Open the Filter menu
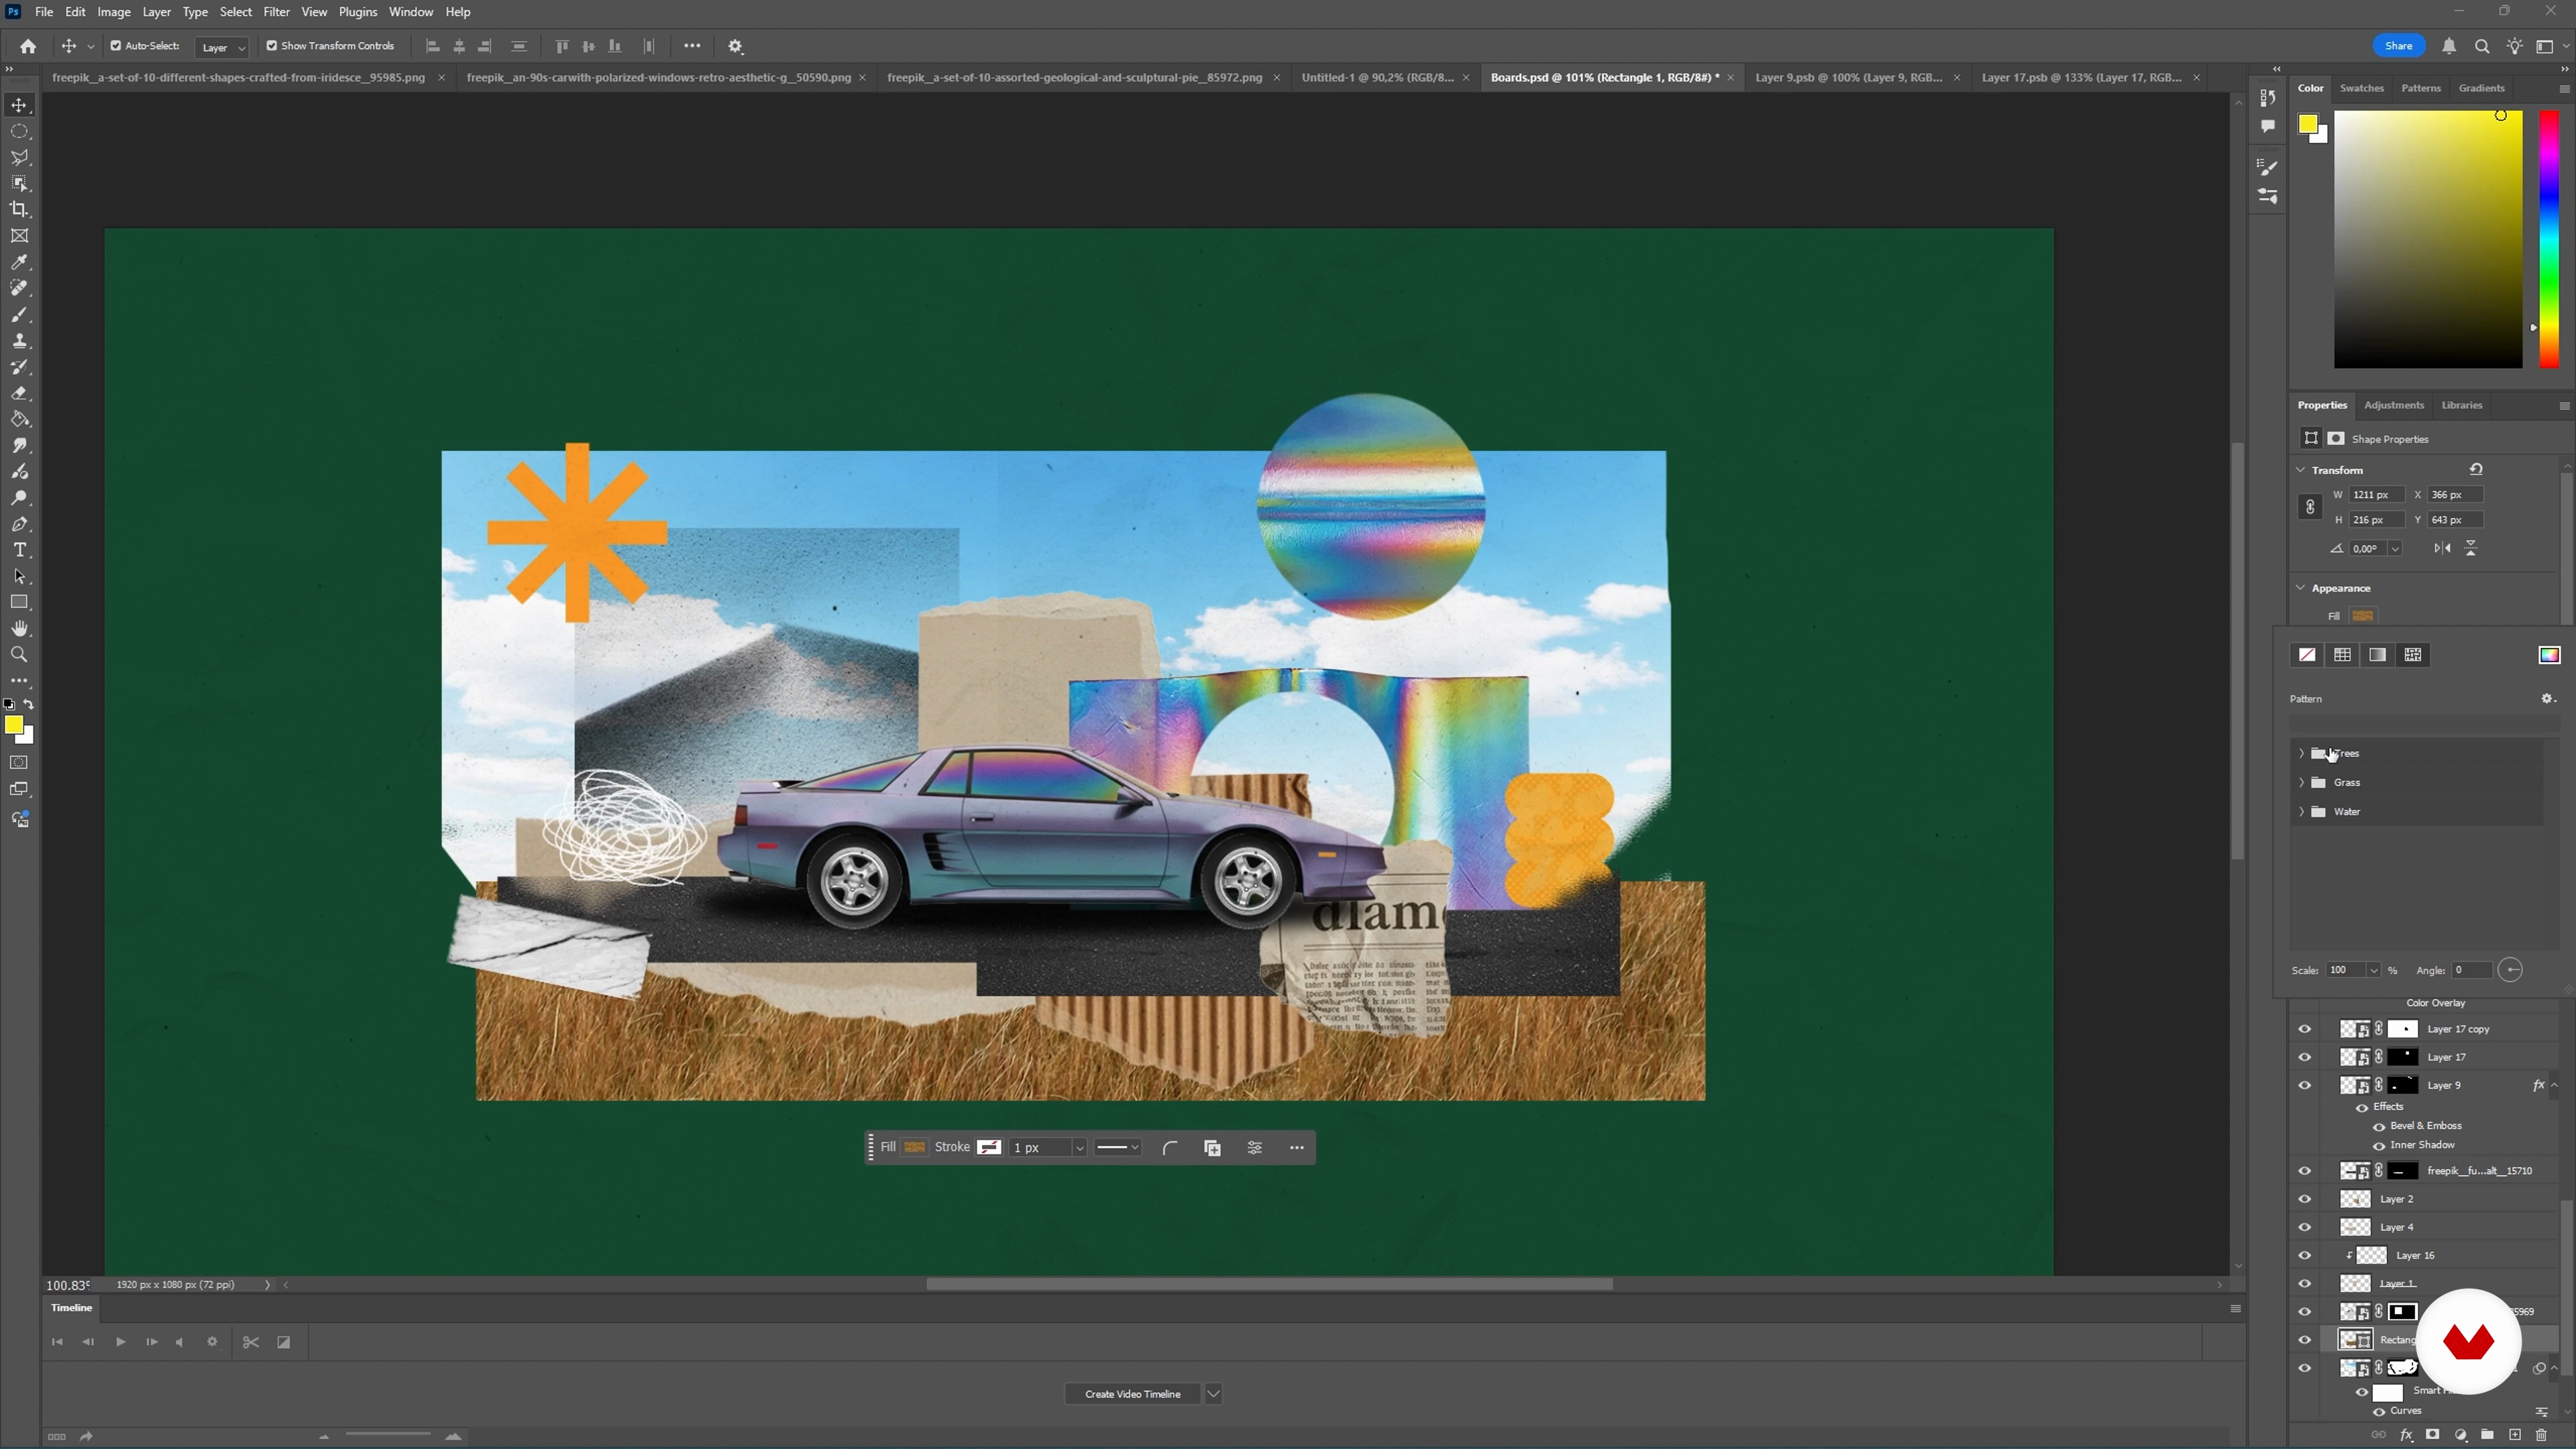Screen dimensions: 2576x1449 pos(276,12)
